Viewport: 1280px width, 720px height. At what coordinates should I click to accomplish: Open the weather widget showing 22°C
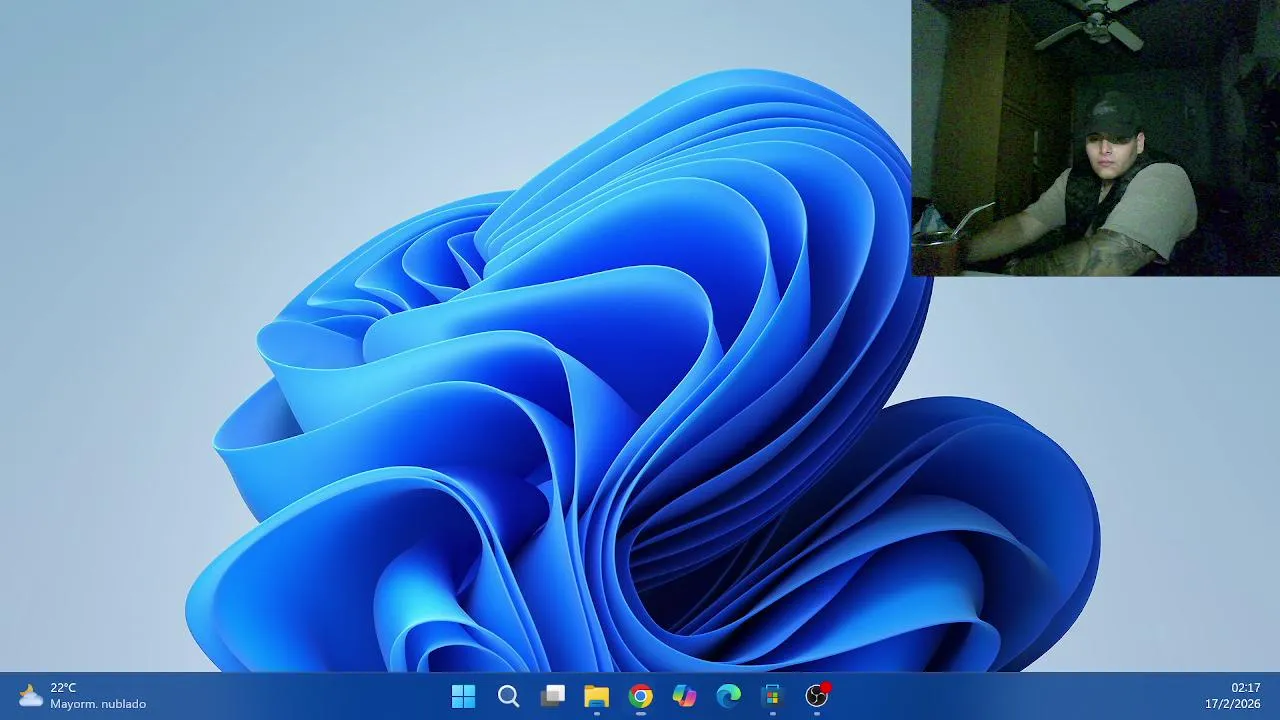pyautogui.click(x=82, y=696)
